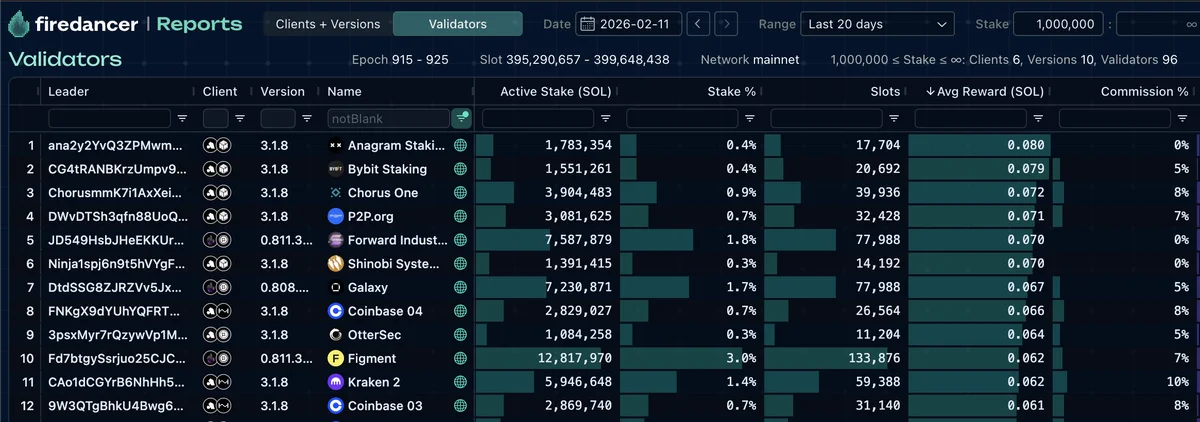Image resolution: width=1200 pixels, height=422 pixels.
Task: Click the validator name Chorus One
Action: (x=383, y=192)
